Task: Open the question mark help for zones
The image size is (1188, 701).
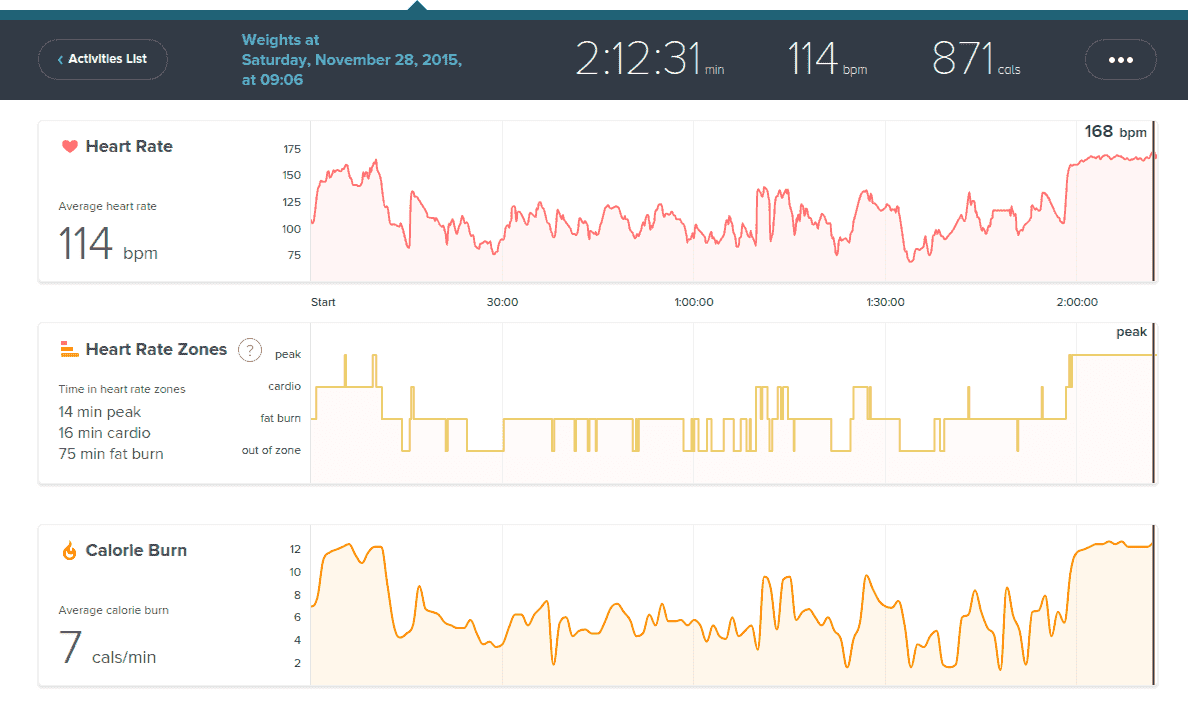Action: coord(249,350)
